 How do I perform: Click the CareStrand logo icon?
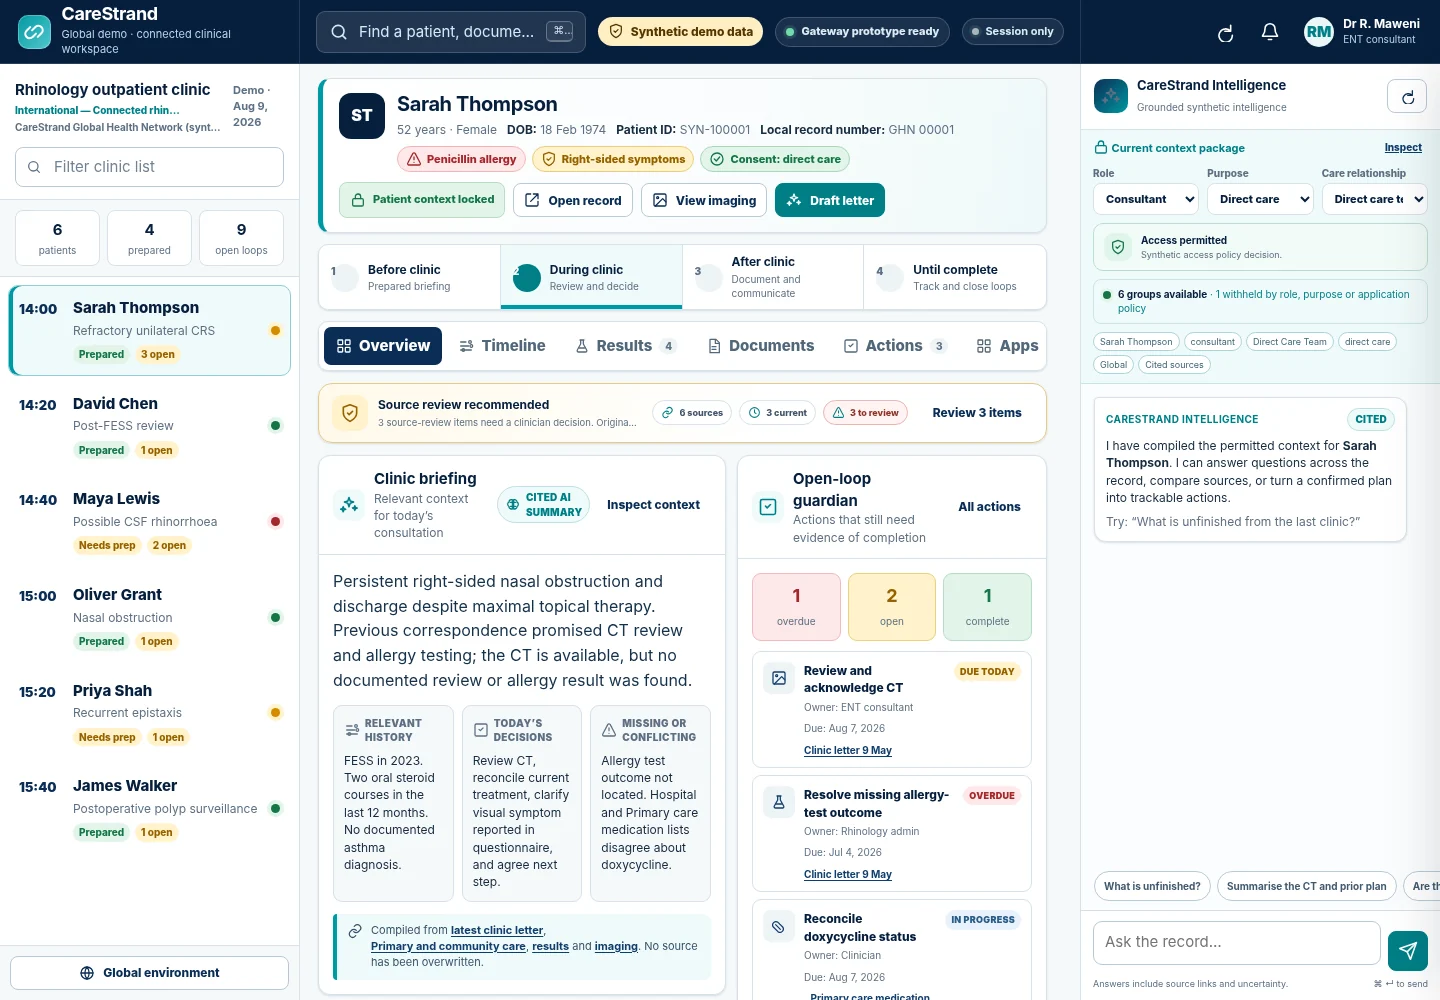[x=34, y=32]
